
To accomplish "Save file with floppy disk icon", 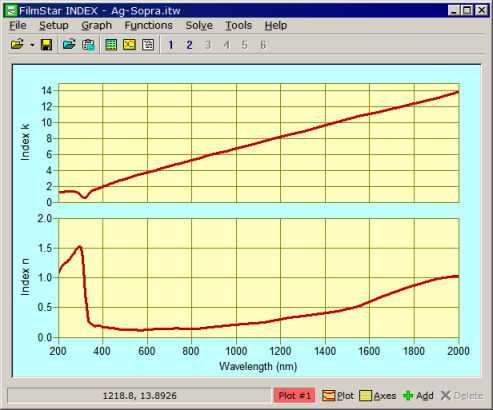I will click(46, 44).
